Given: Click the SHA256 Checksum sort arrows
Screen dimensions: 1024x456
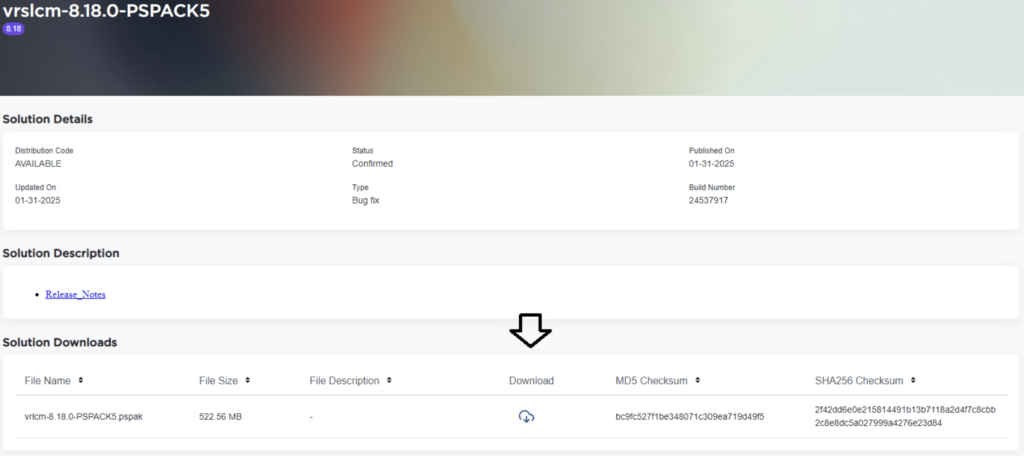Looking at the screenshot, I should [914, 380].
